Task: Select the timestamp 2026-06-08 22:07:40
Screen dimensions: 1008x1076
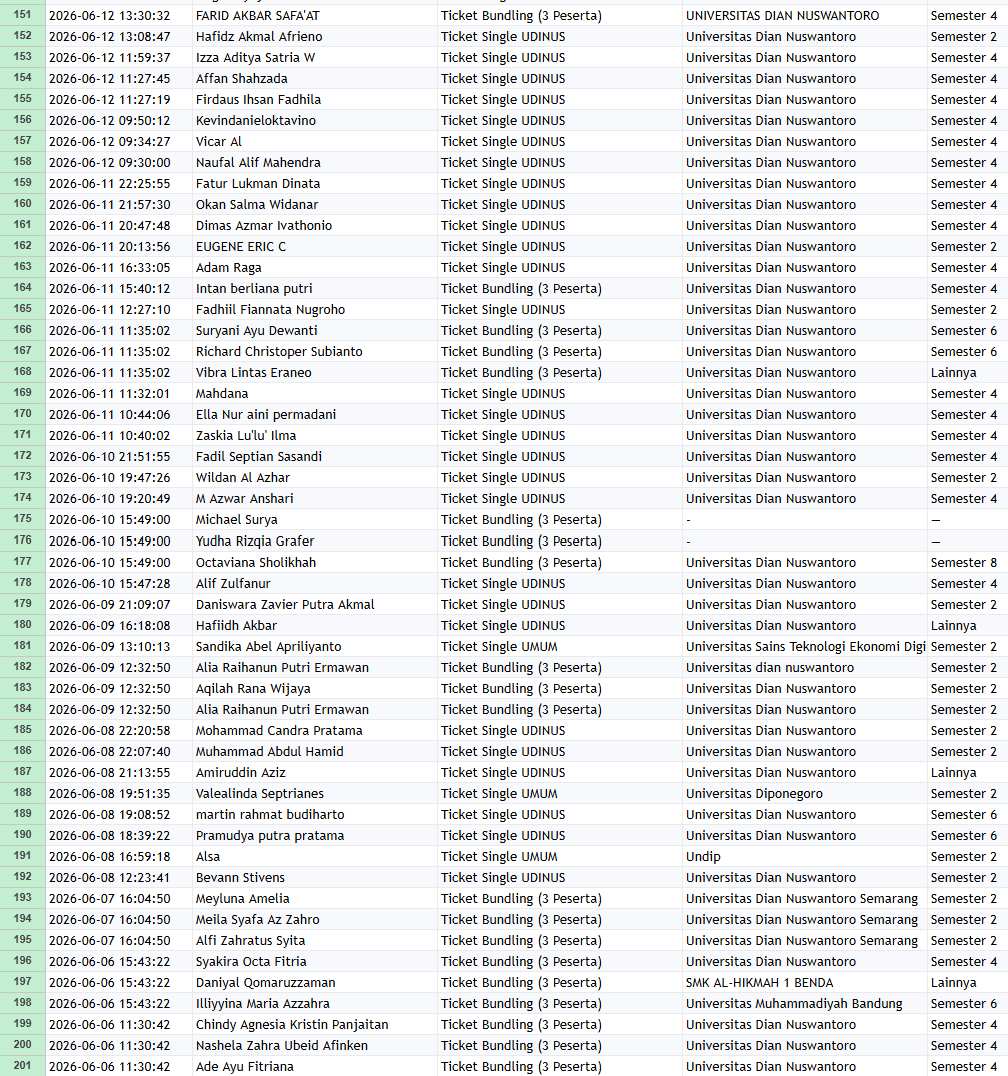Action: pyautogui.click(x=119, y=751)
